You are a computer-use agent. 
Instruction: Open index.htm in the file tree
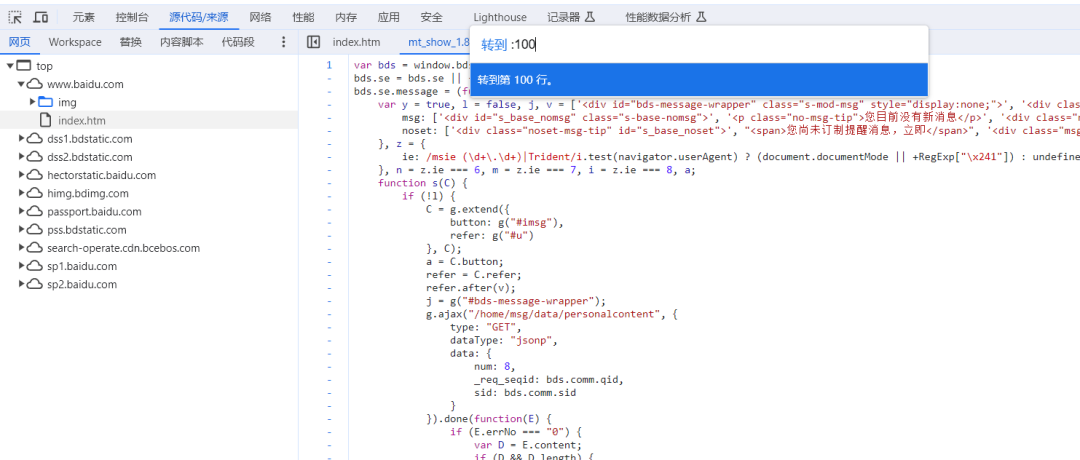pos(80,120)
